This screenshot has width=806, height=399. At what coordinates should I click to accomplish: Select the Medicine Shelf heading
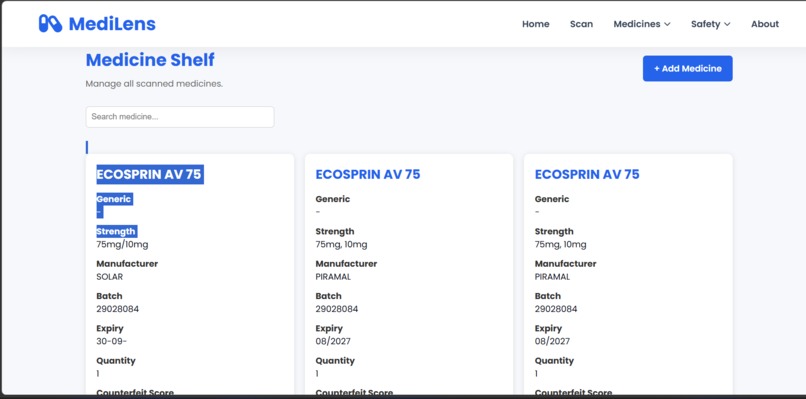pos(150,60)
